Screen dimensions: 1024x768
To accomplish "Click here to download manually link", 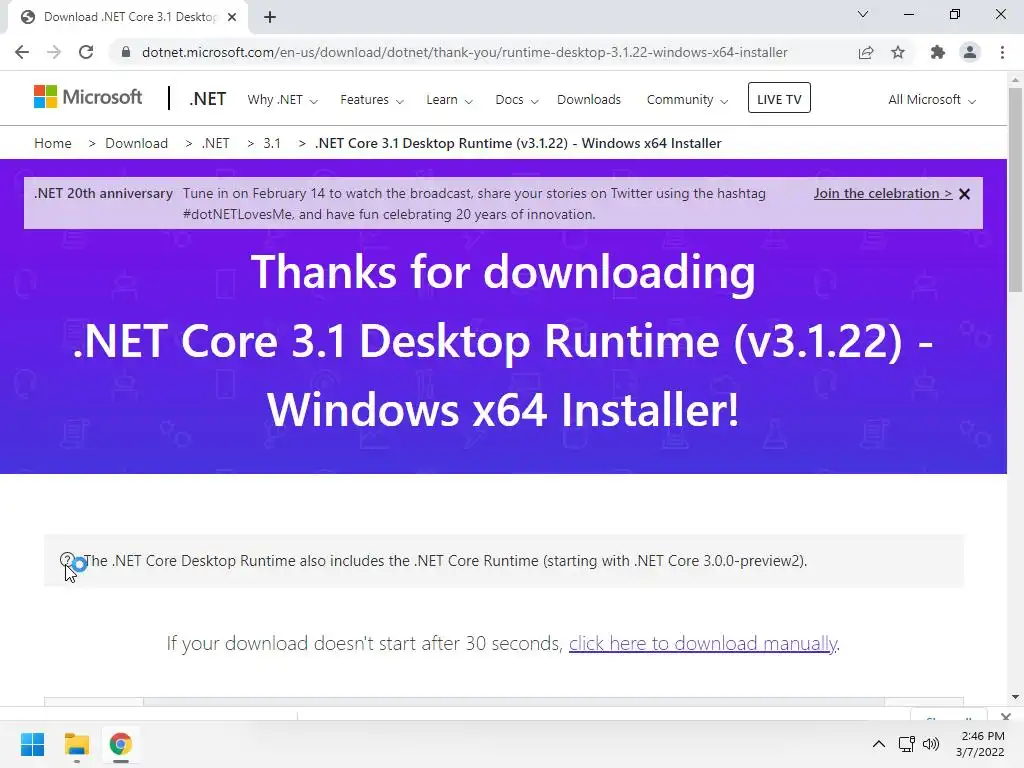I will [x=703, y=643].
